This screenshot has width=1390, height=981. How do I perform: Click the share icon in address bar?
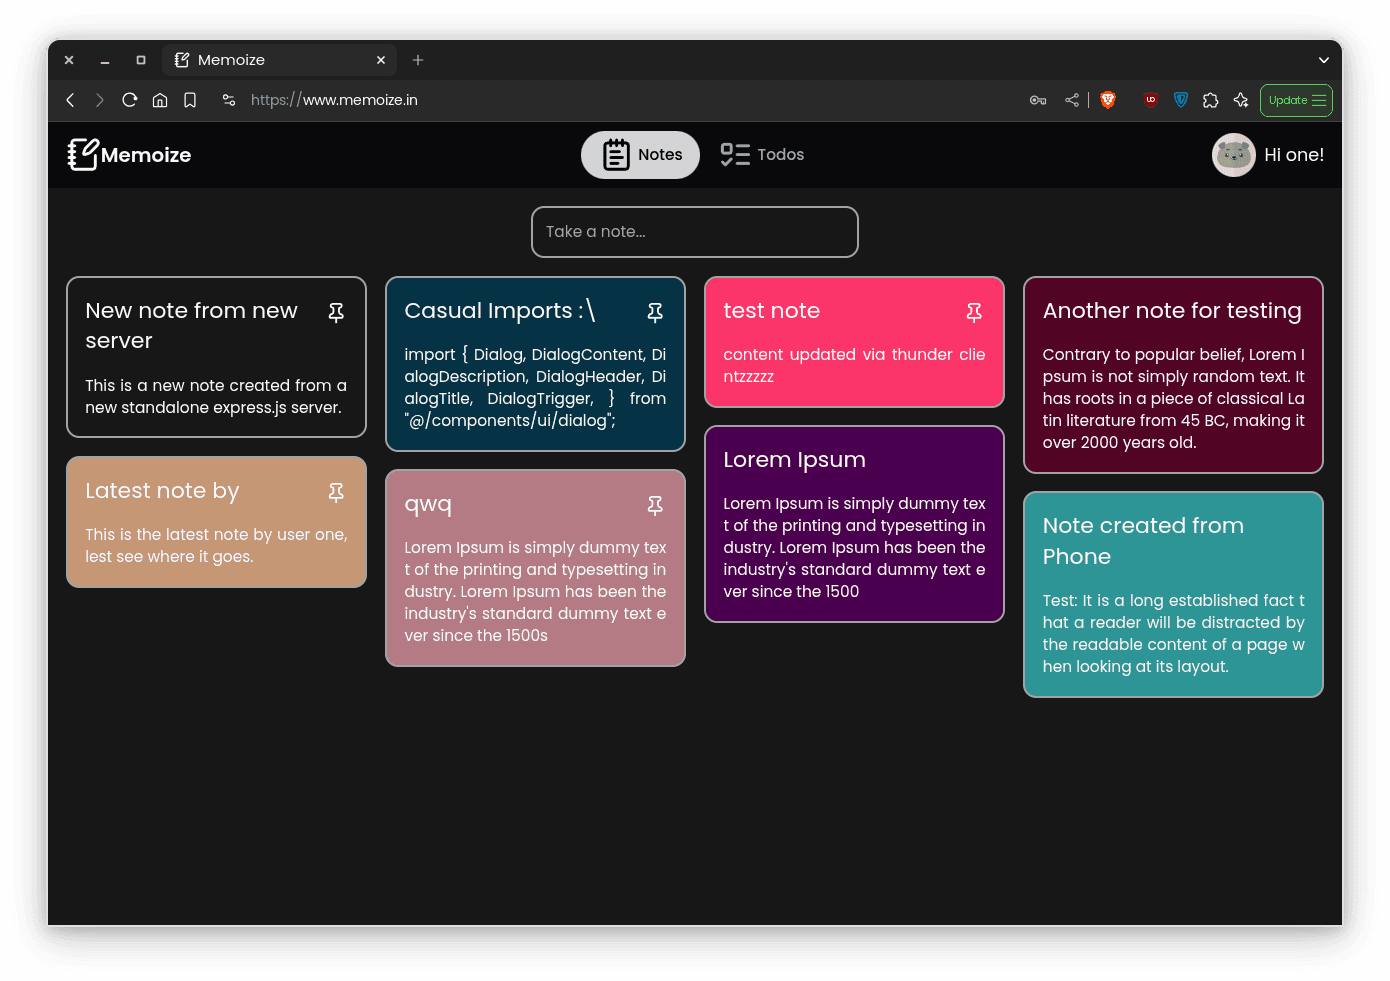click(1072, 100)
